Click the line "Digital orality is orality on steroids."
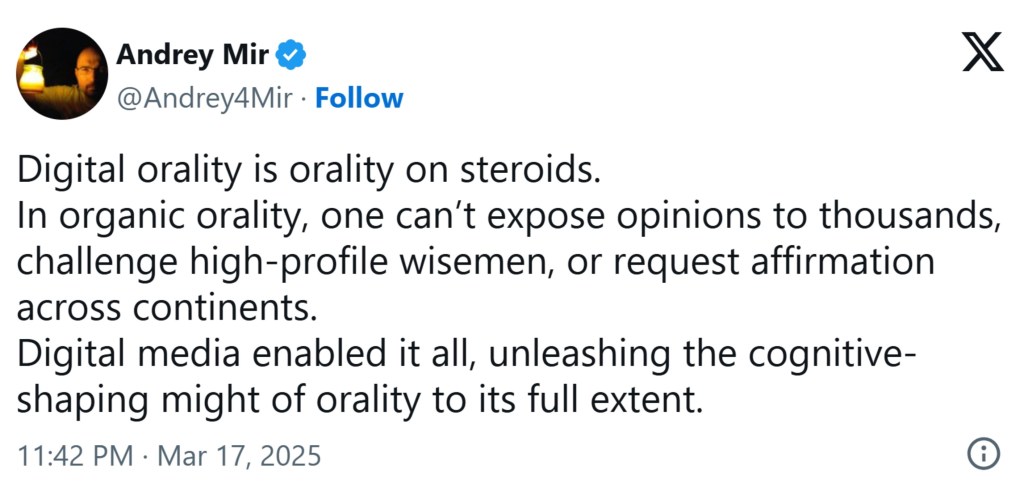The height and width of the screenshot is (491, 1024). click(309, 170)
